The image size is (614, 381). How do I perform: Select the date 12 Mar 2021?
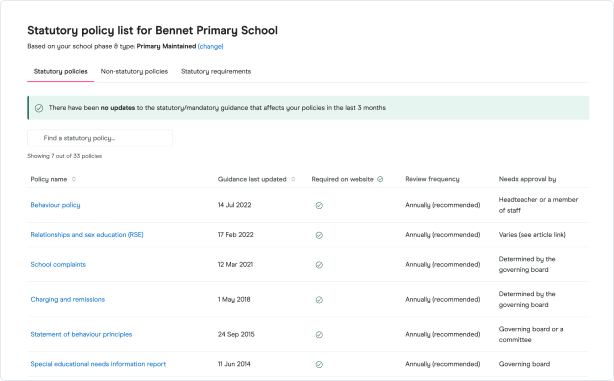tap(235, 265)
